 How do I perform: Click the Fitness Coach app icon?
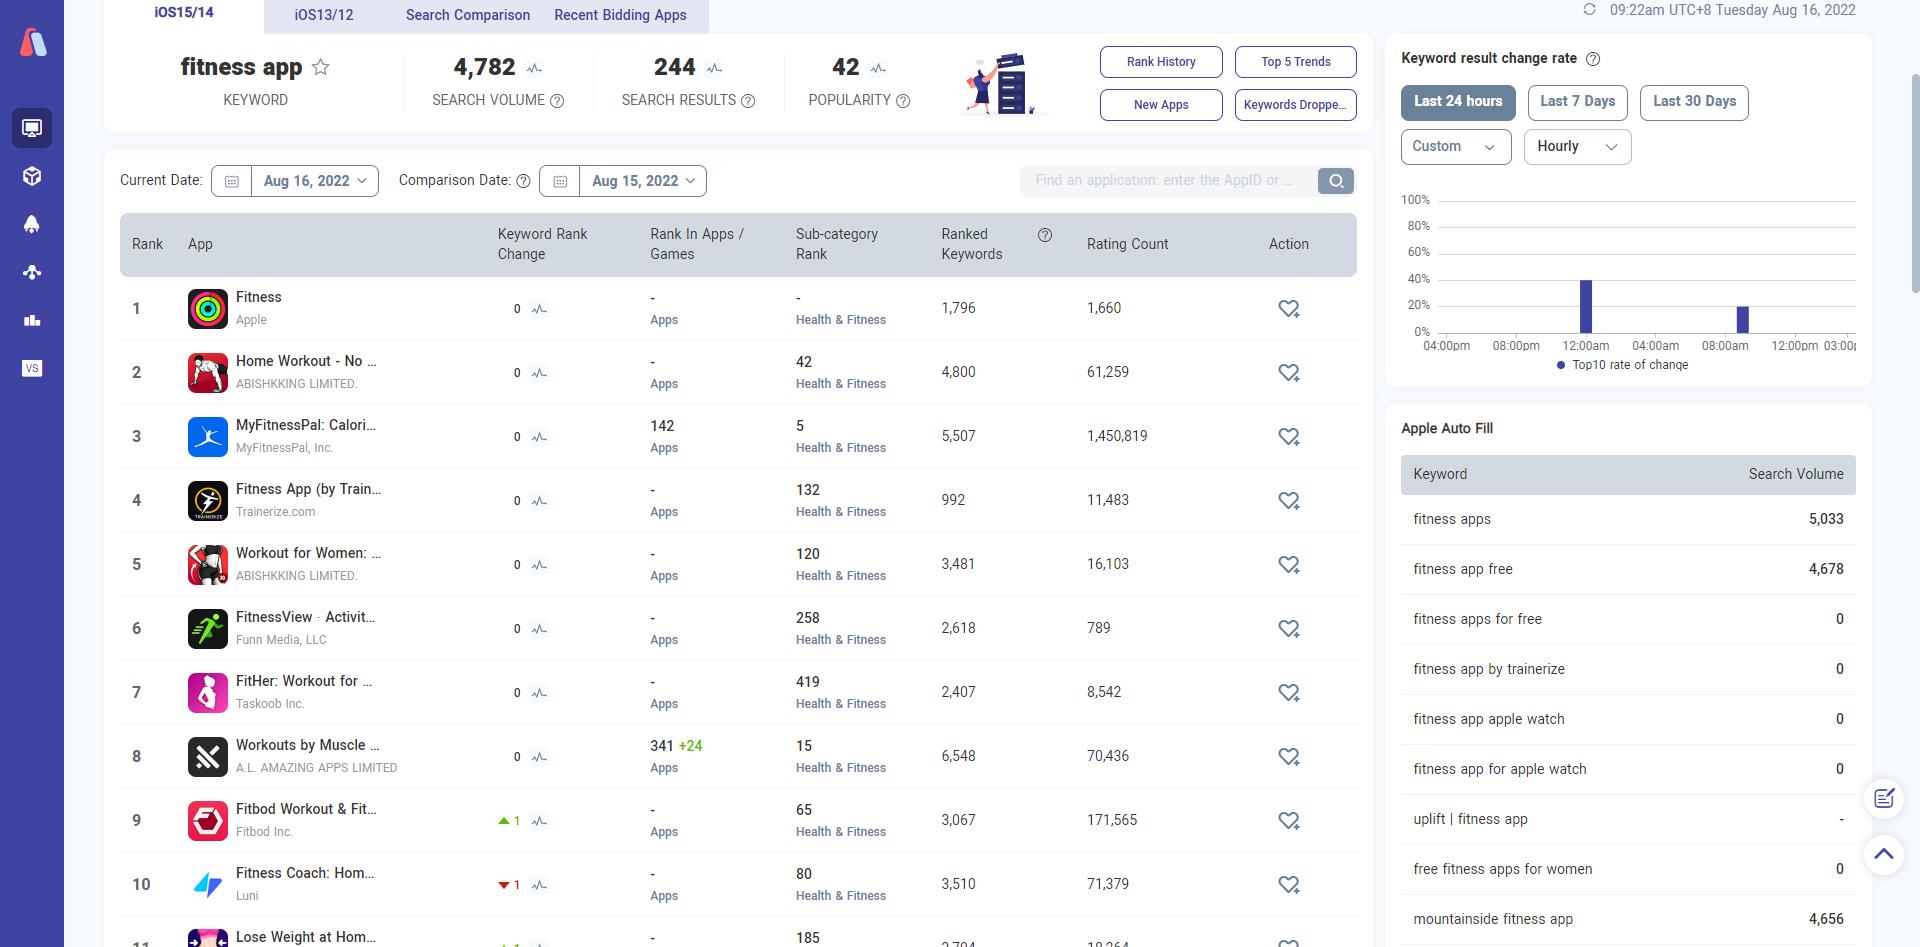point(208,885)
